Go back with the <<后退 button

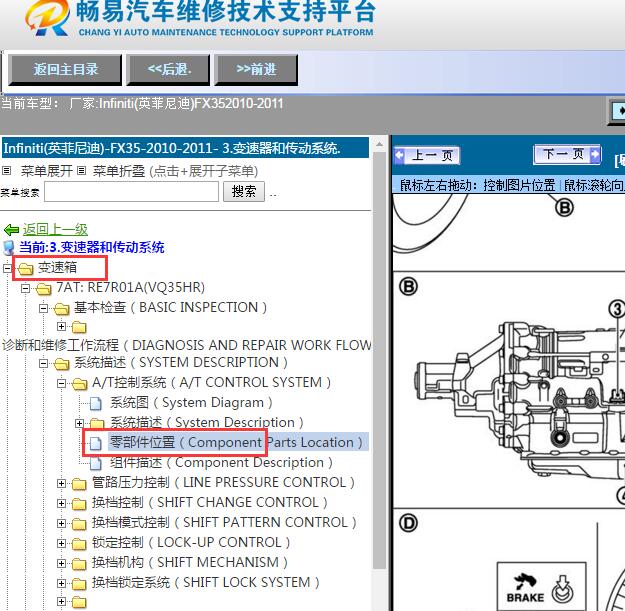pyautogui.click(x=168, y=70)
